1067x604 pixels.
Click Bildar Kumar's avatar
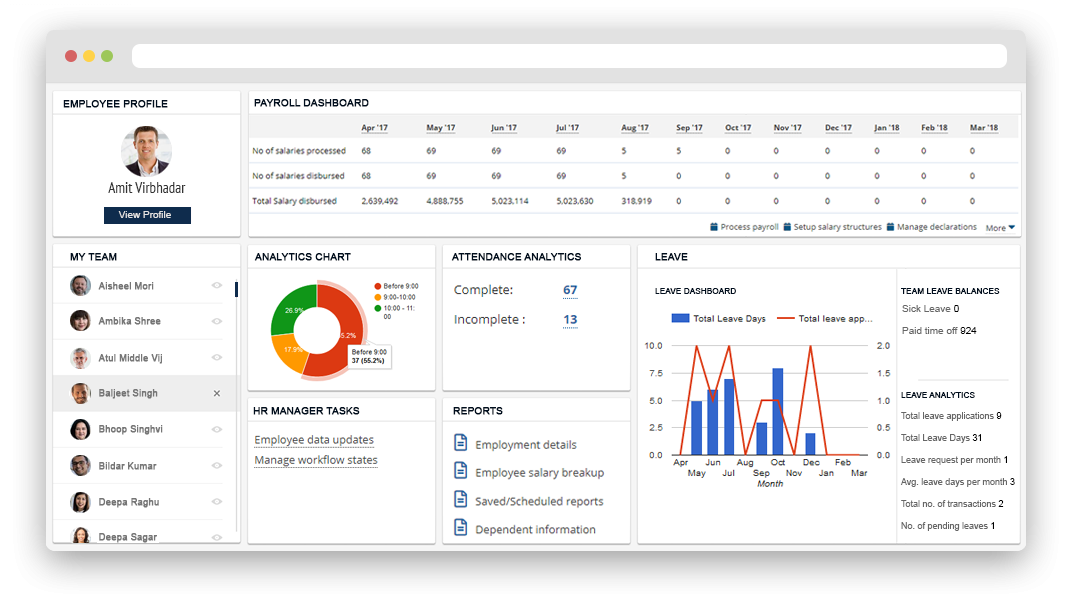tap(80, 465)
